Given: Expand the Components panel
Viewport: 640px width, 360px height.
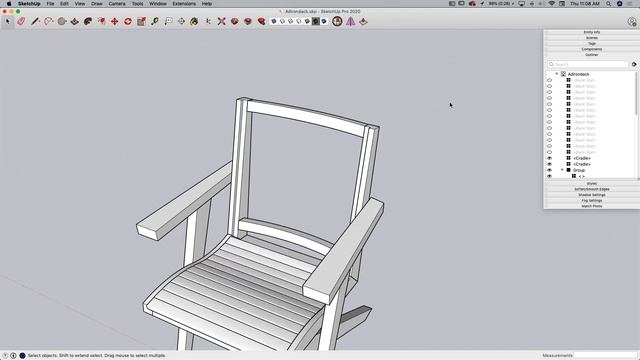Looking at the screenshot, I should point(591,49).
